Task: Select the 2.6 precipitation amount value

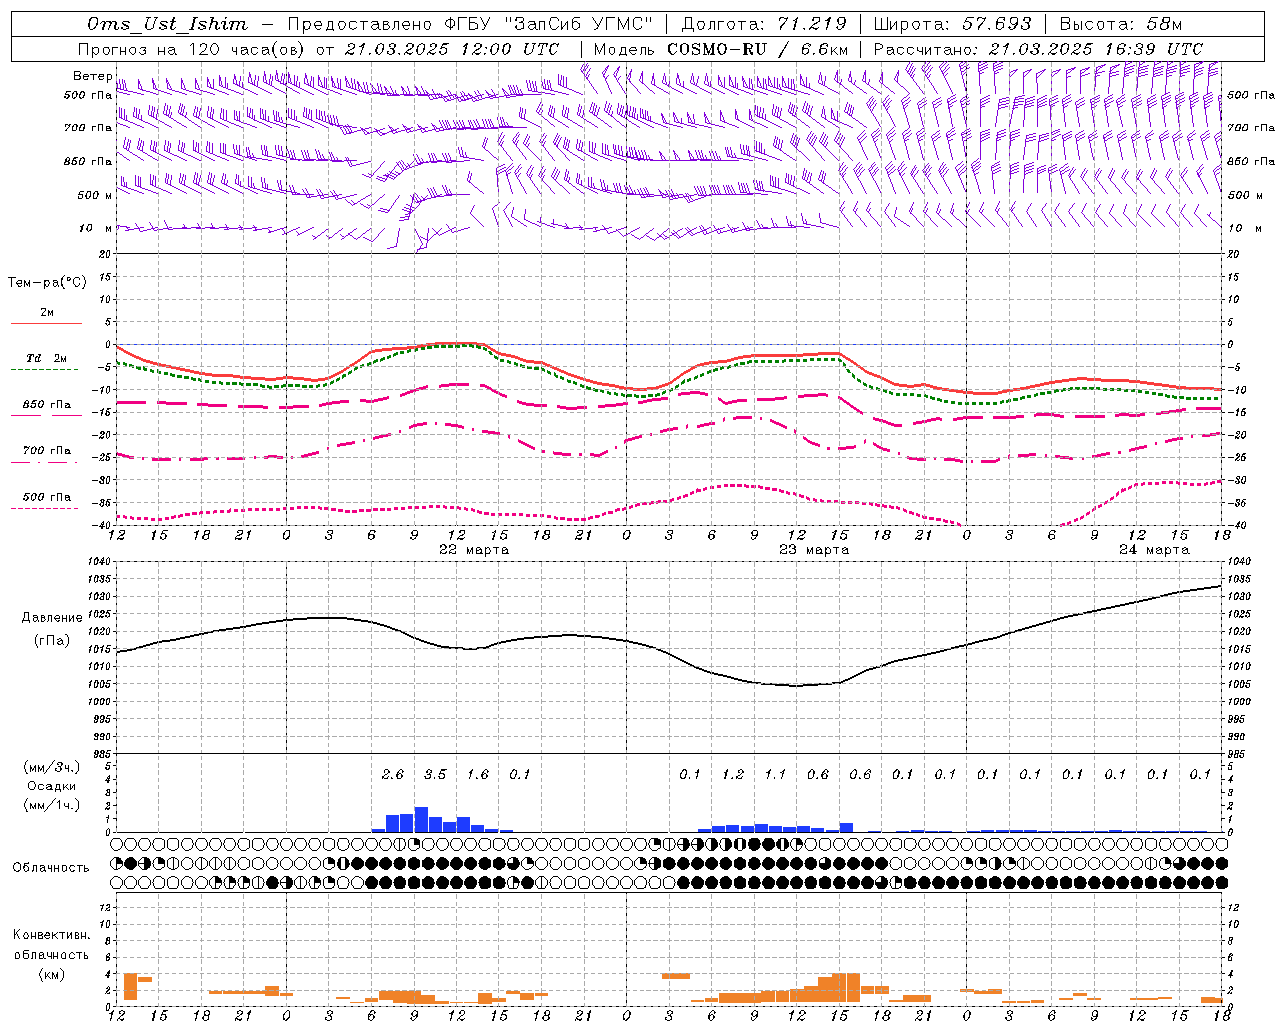Action: pos(393,775)
